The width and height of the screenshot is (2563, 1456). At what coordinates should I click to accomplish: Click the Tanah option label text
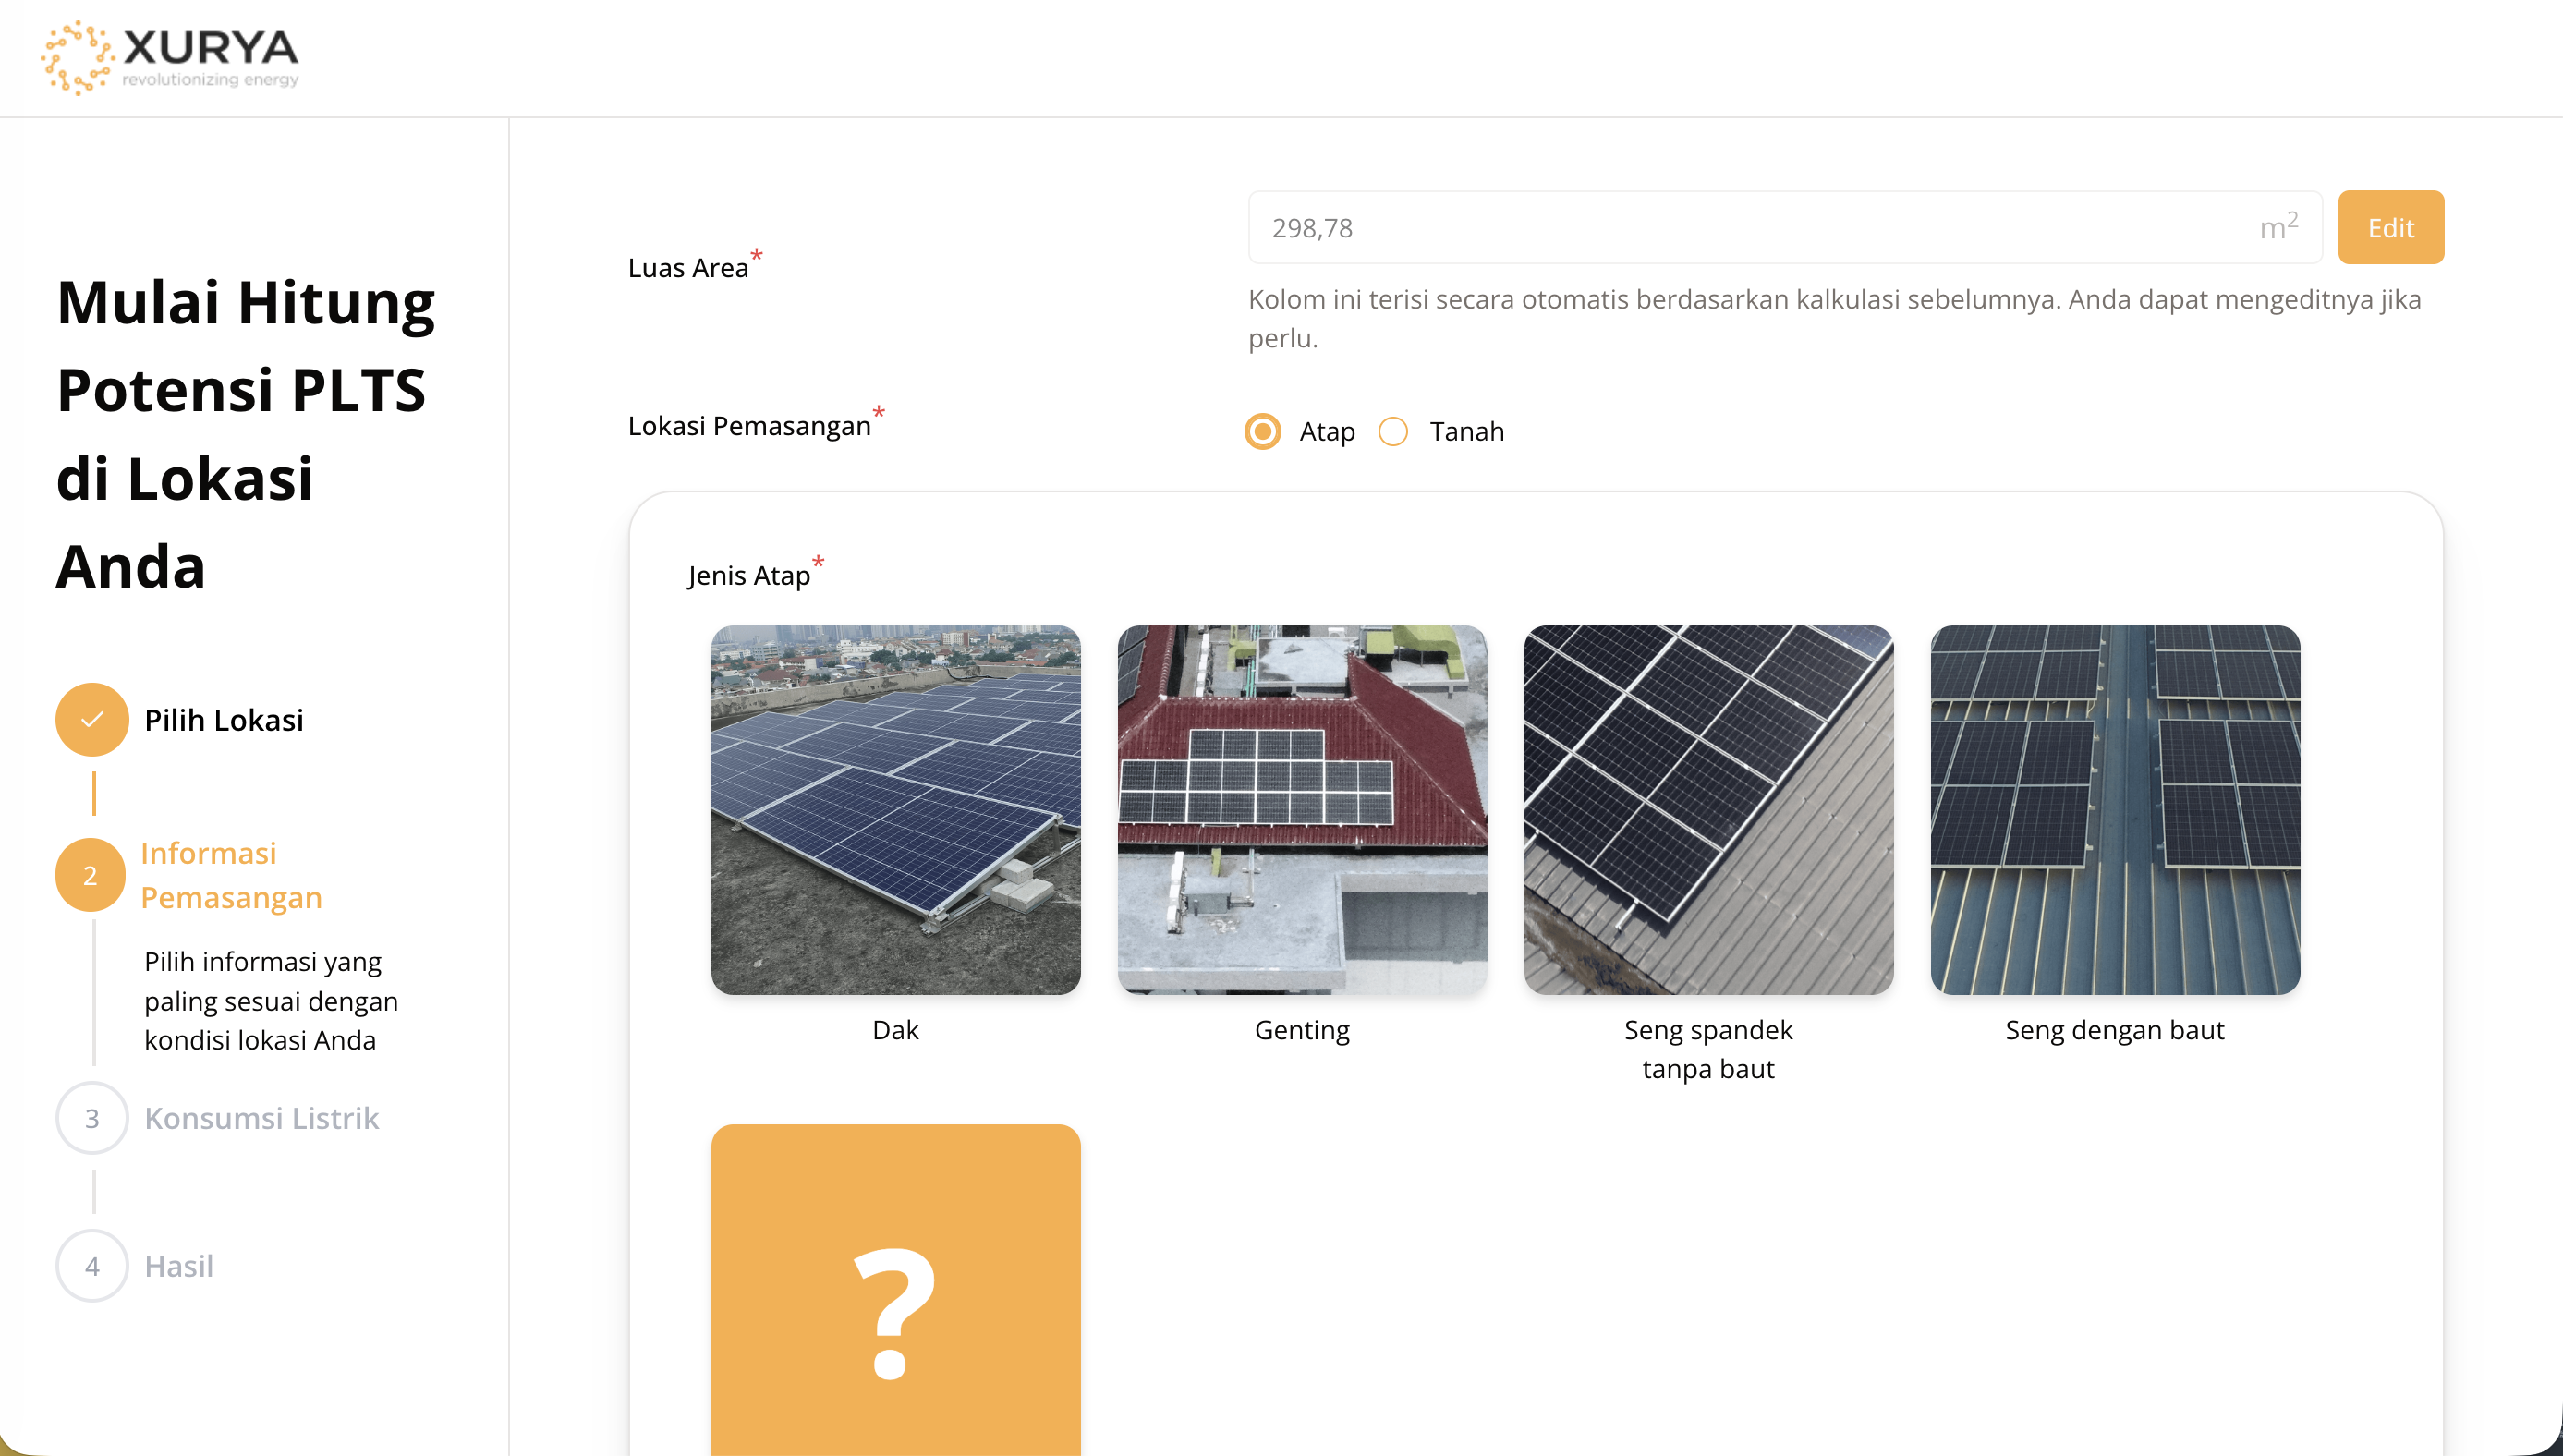click(x=1466, y=431)
